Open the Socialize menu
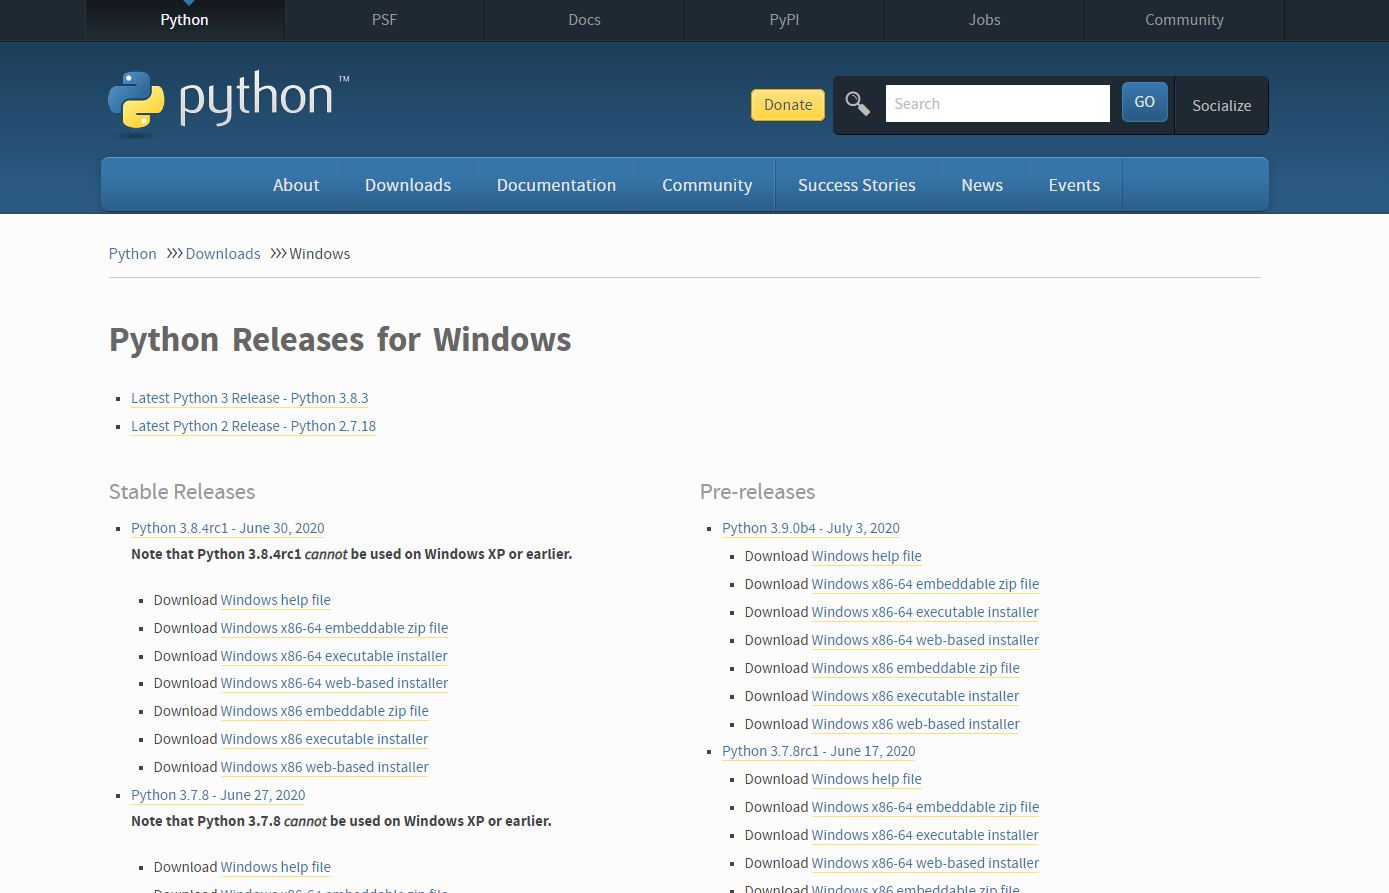 tap(1222, 105)
